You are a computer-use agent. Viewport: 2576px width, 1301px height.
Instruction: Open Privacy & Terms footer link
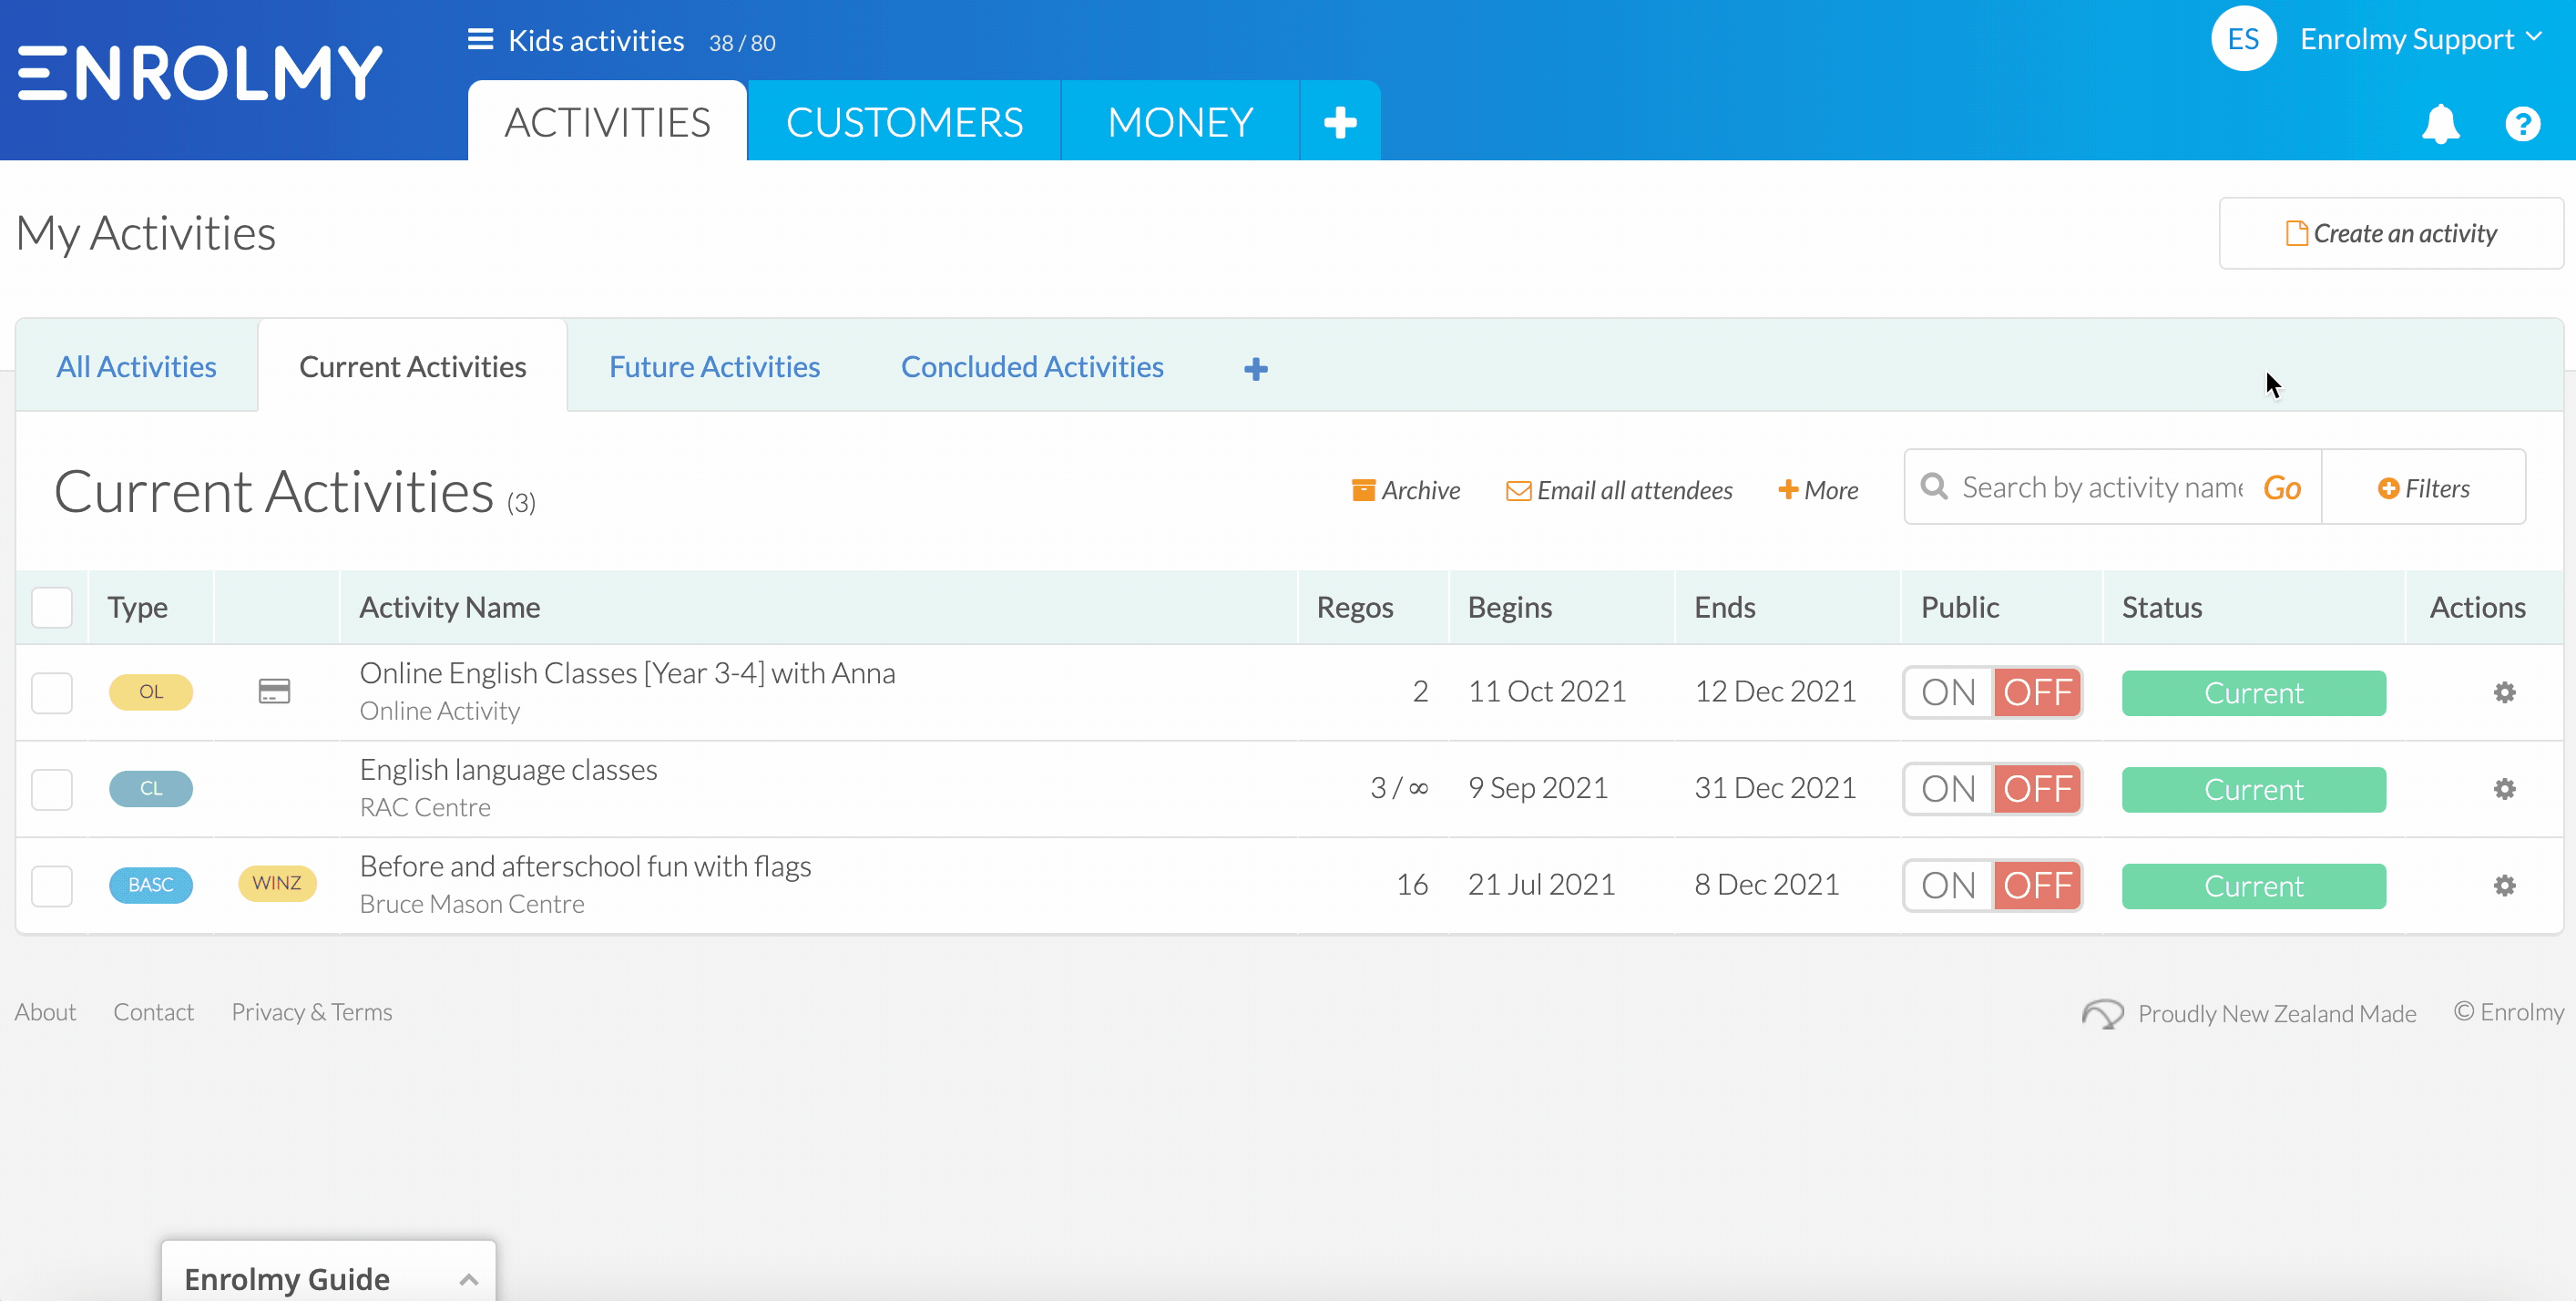click(312, 1012)
